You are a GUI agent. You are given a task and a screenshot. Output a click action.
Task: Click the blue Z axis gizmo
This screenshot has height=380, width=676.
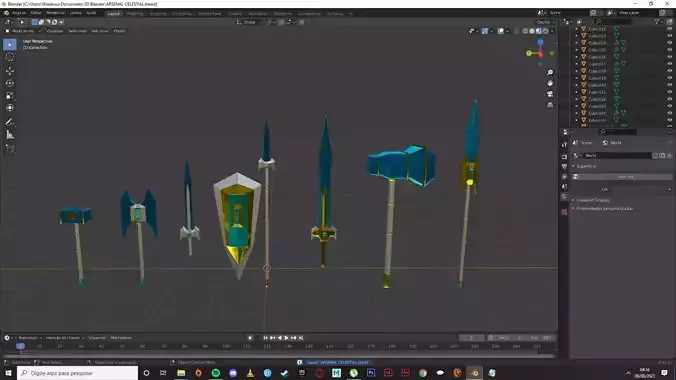540,42
